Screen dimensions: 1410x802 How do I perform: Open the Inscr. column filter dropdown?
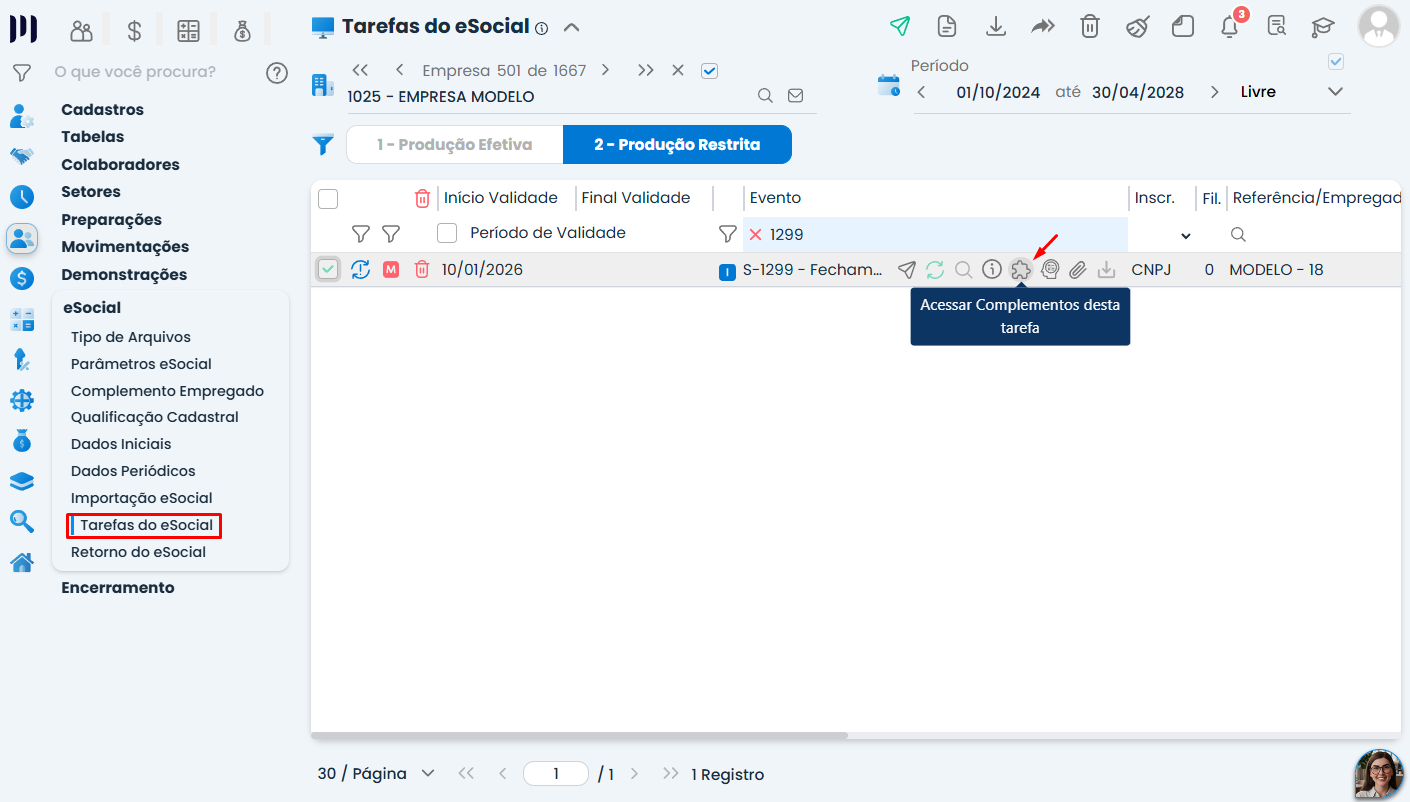[x=1186, y=236]
